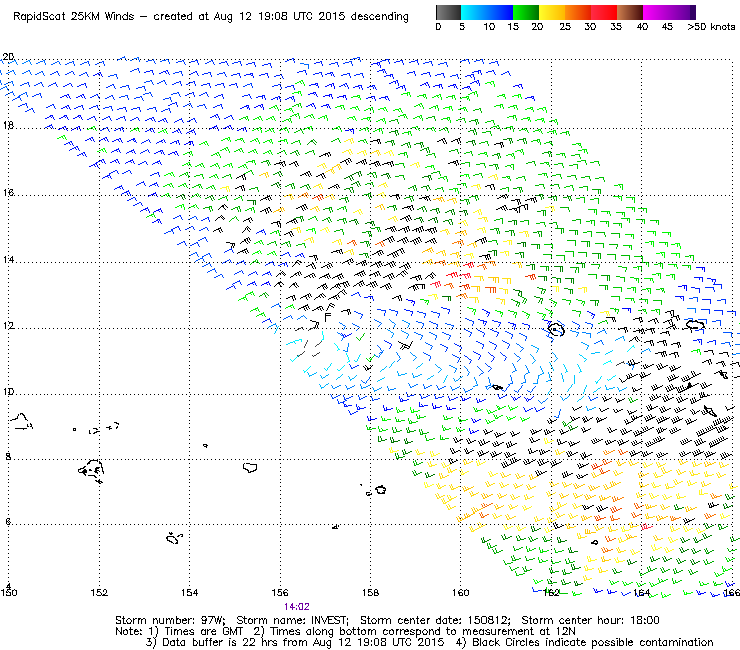Click the 'Times are GMT' note
Image resolution: width=740 pixels, height=650 pixels.
pos(203,632)
